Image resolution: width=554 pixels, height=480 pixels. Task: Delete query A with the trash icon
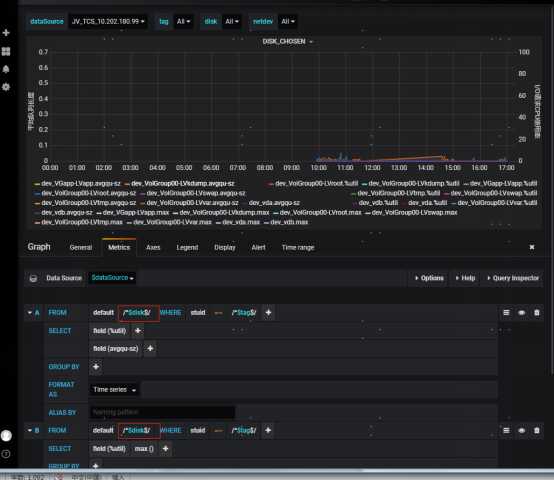point(537,313)
